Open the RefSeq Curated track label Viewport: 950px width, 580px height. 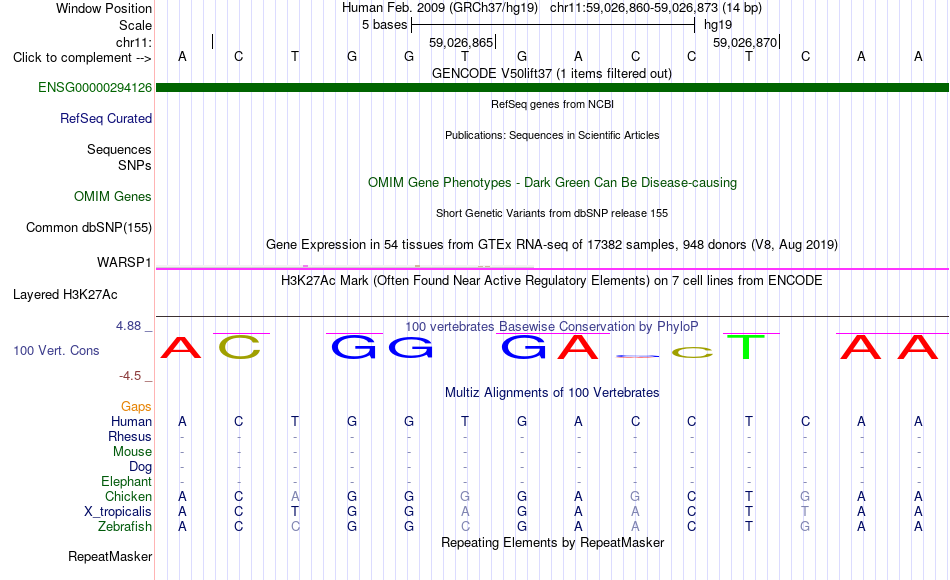coord(105,118)
